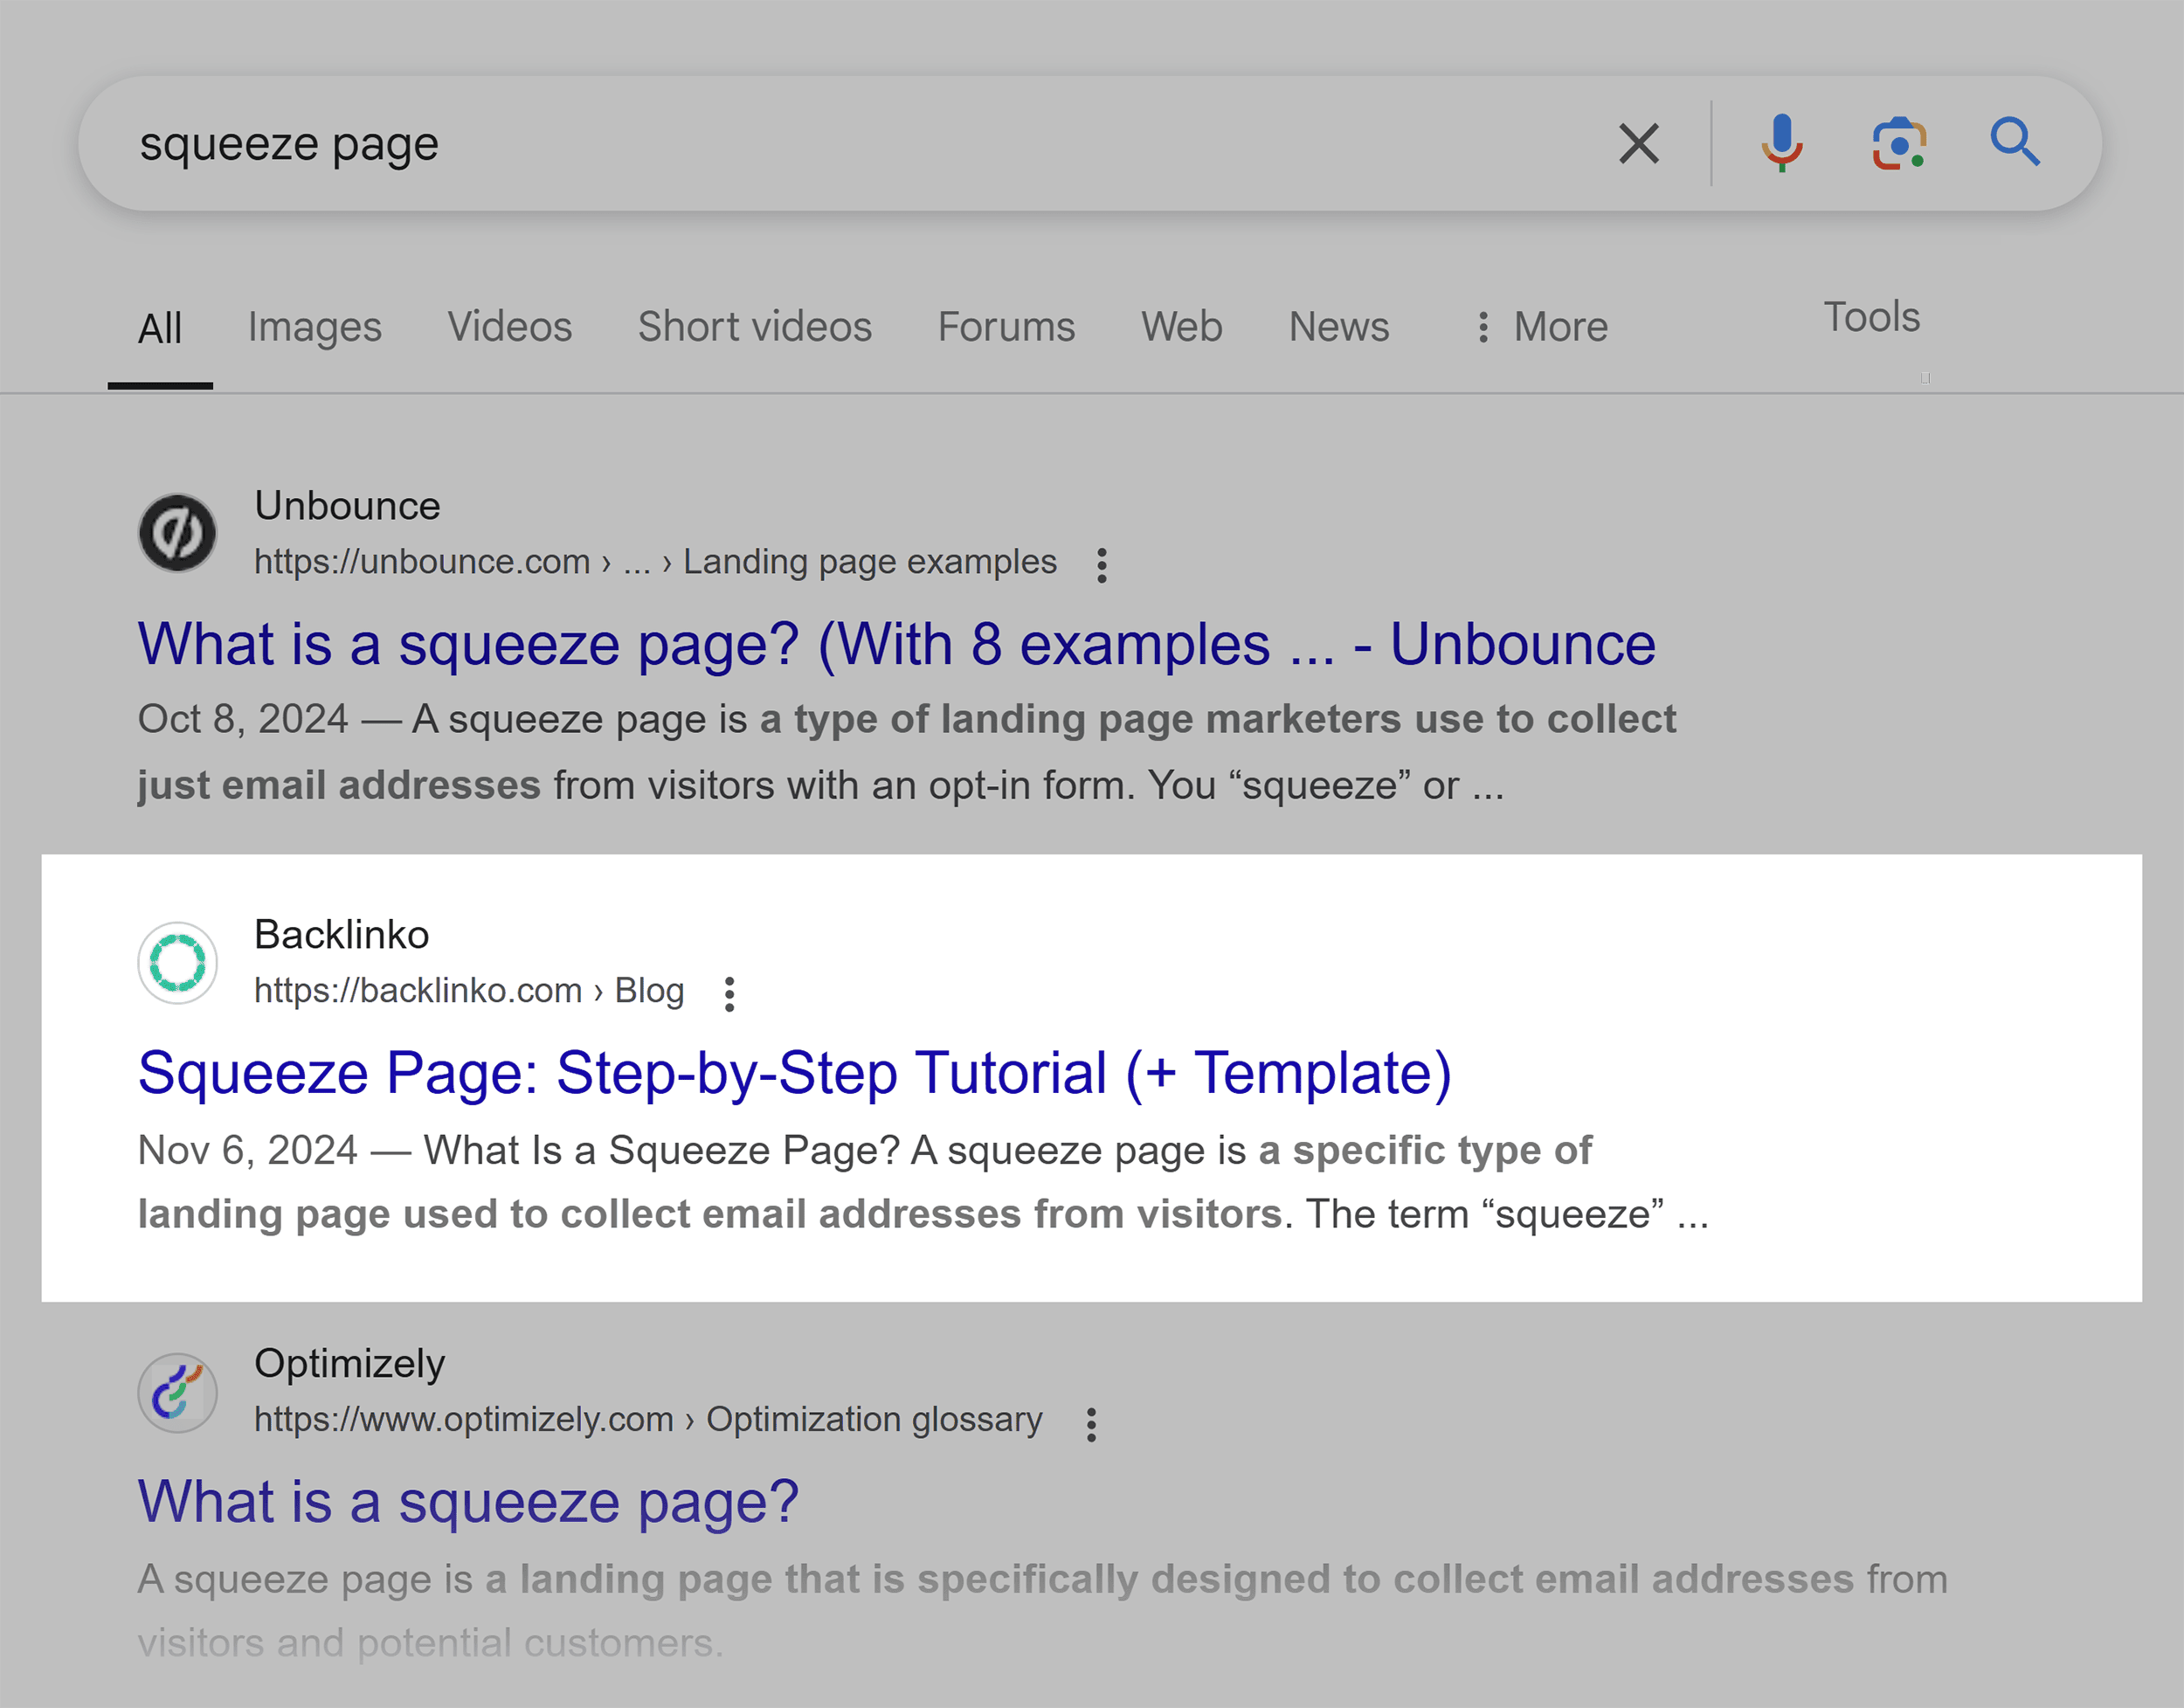Click the Unbounce site name

pyautogui.click(x=347, y=506)
